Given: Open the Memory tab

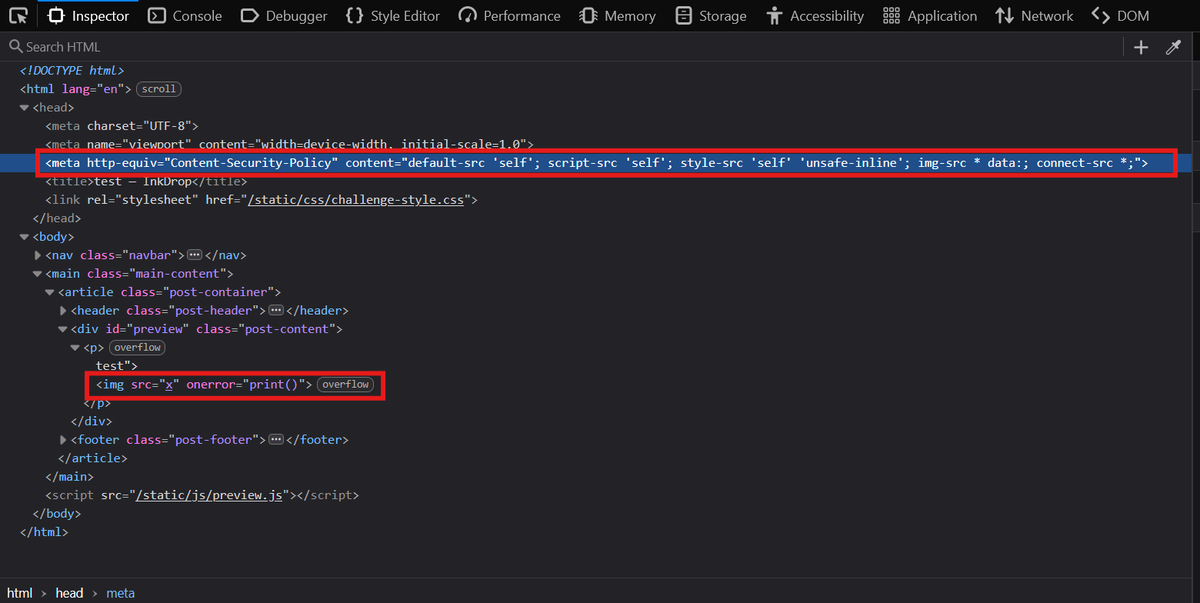Looking at the screenshot, I should [617, 16].
